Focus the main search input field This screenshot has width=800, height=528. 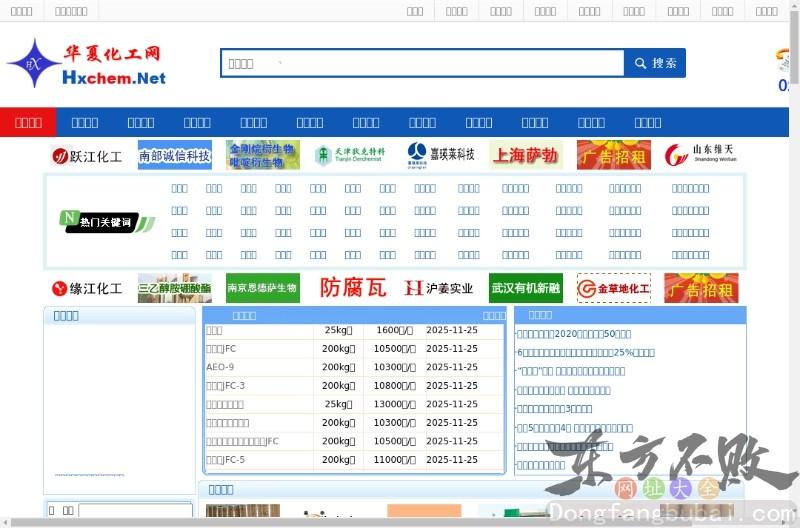[422, 63]
